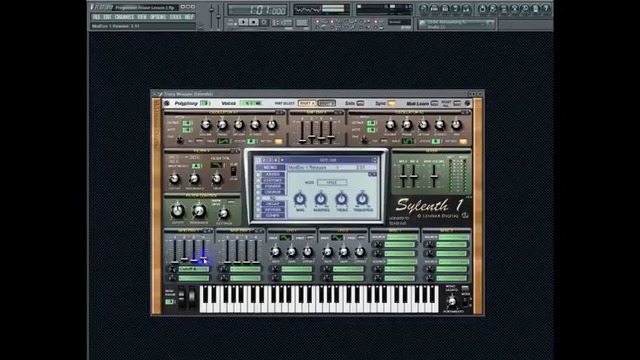Click FL Studio play button
640x360 pixels.
point(244,22)
